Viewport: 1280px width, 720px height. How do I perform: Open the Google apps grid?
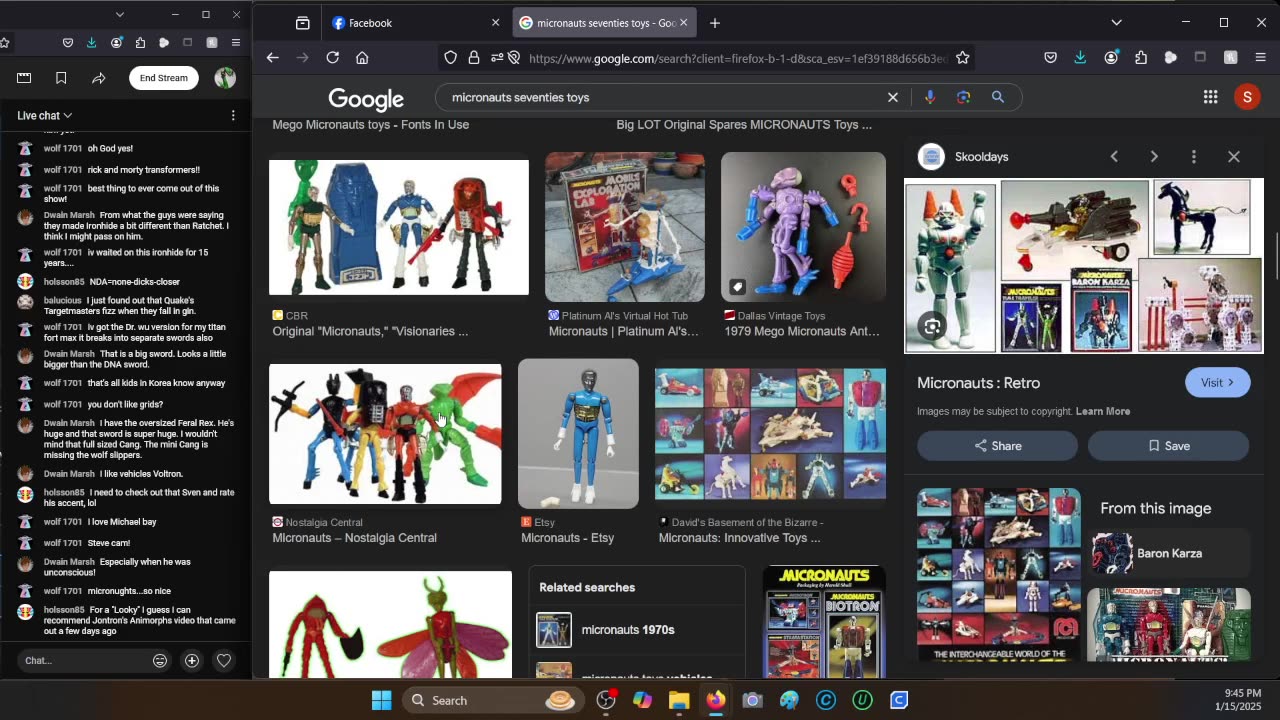point(1210,97)
